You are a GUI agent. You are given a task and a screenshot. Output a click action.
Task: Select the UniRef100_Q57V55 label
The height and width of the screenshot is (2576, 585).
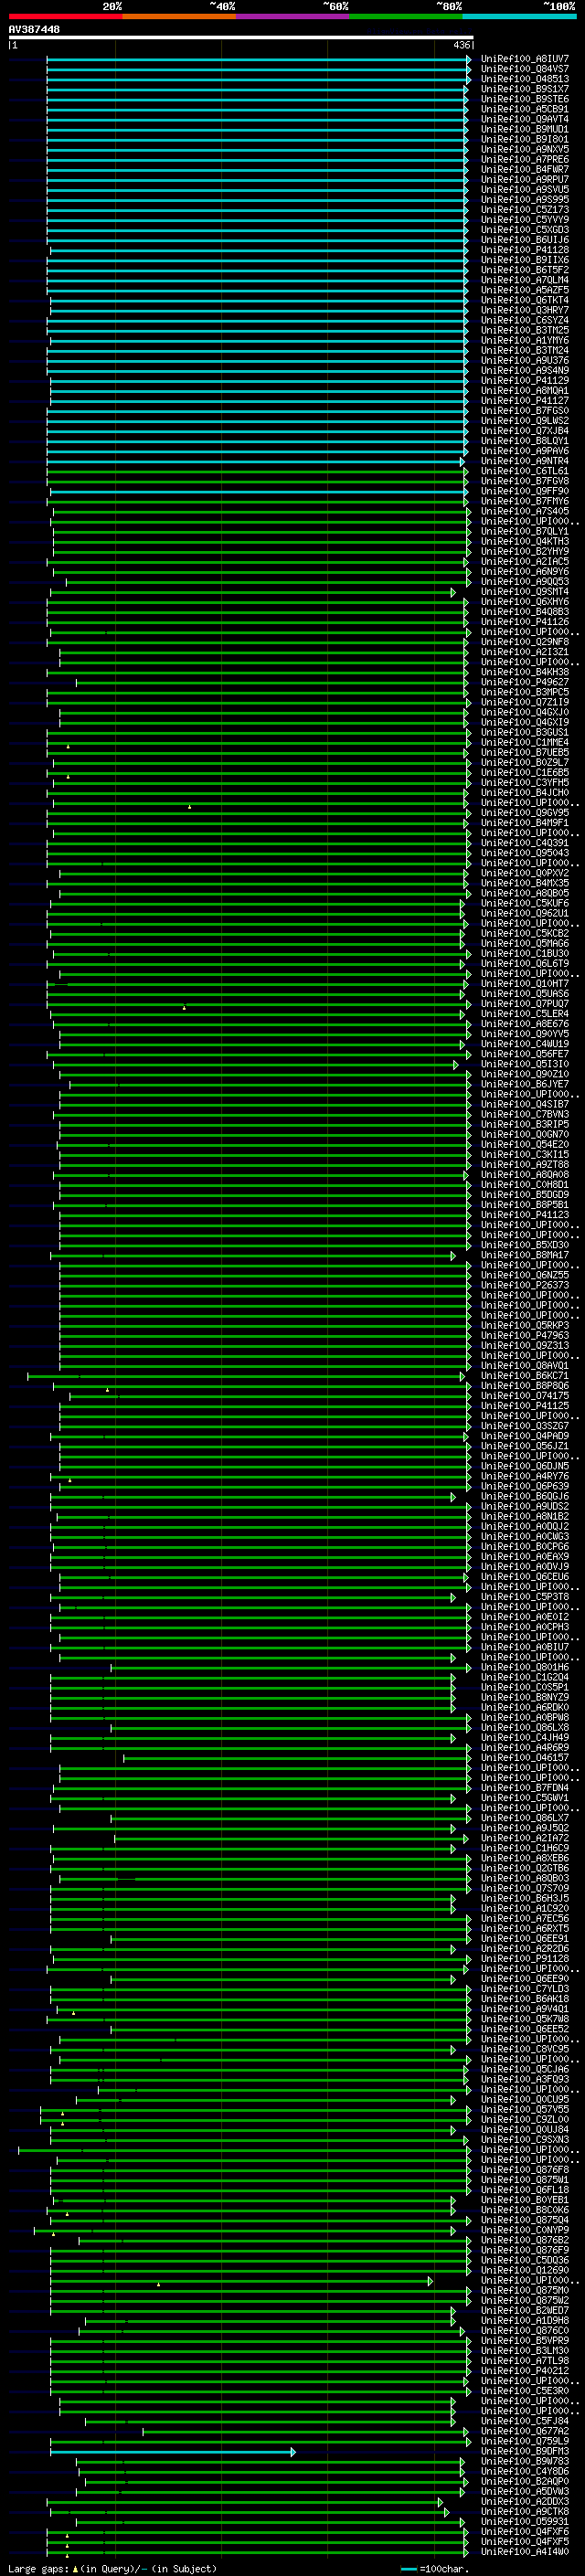[x=524, y=2109]
